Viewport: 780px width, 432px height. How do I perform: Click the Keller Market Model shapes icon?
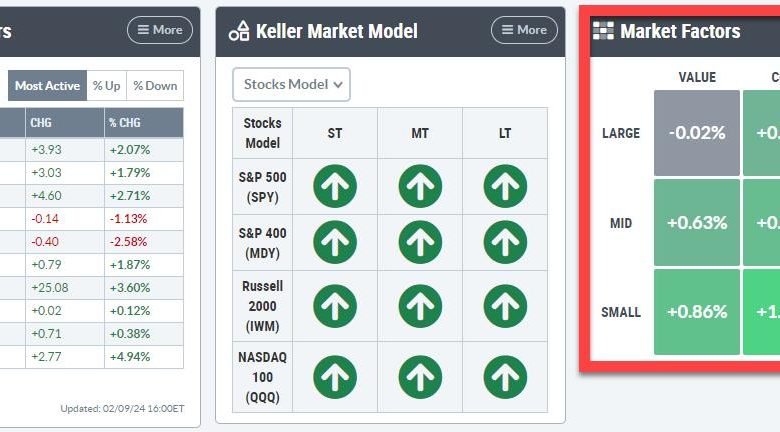(x=239, y=31)
